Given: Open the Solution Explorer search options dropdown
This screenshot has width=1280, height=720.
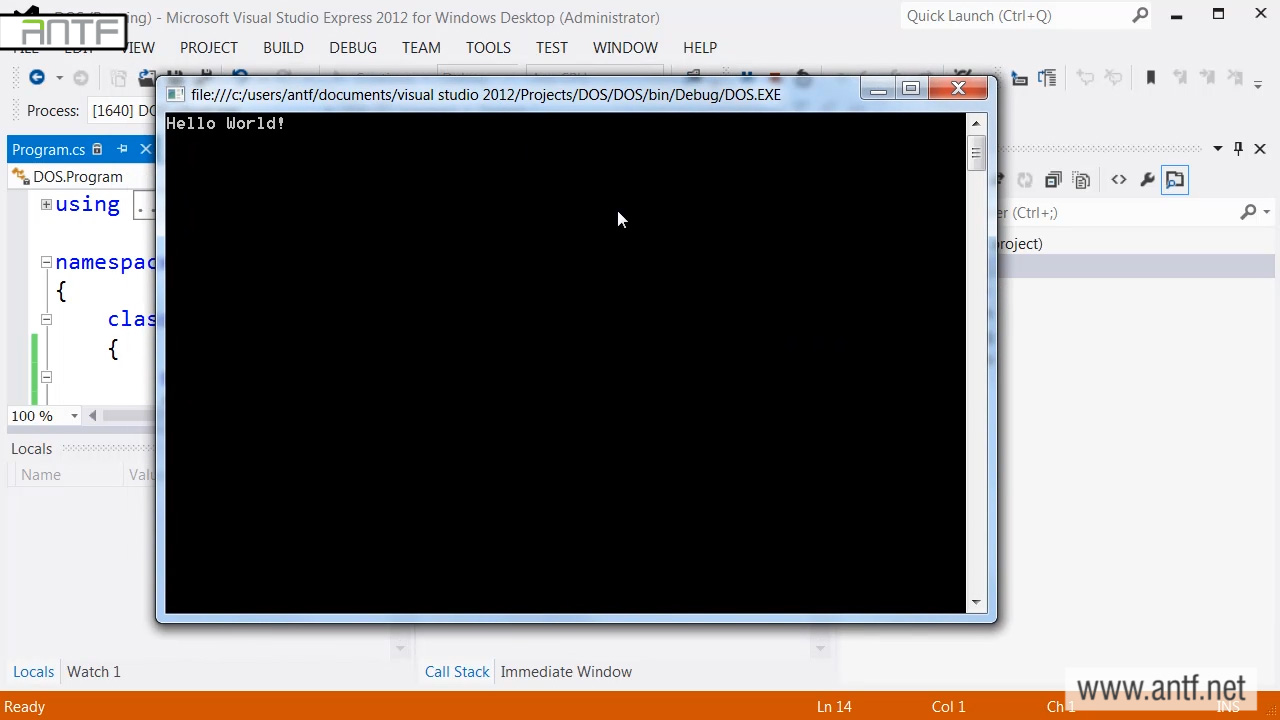Looking at the screenshot, I should click(1266, 212).
